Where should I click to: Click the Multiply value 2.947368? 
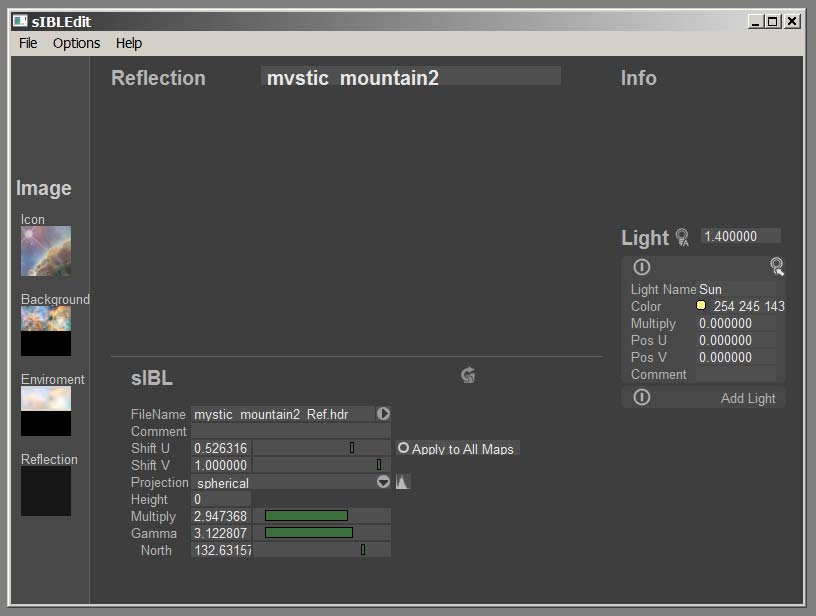221,516
